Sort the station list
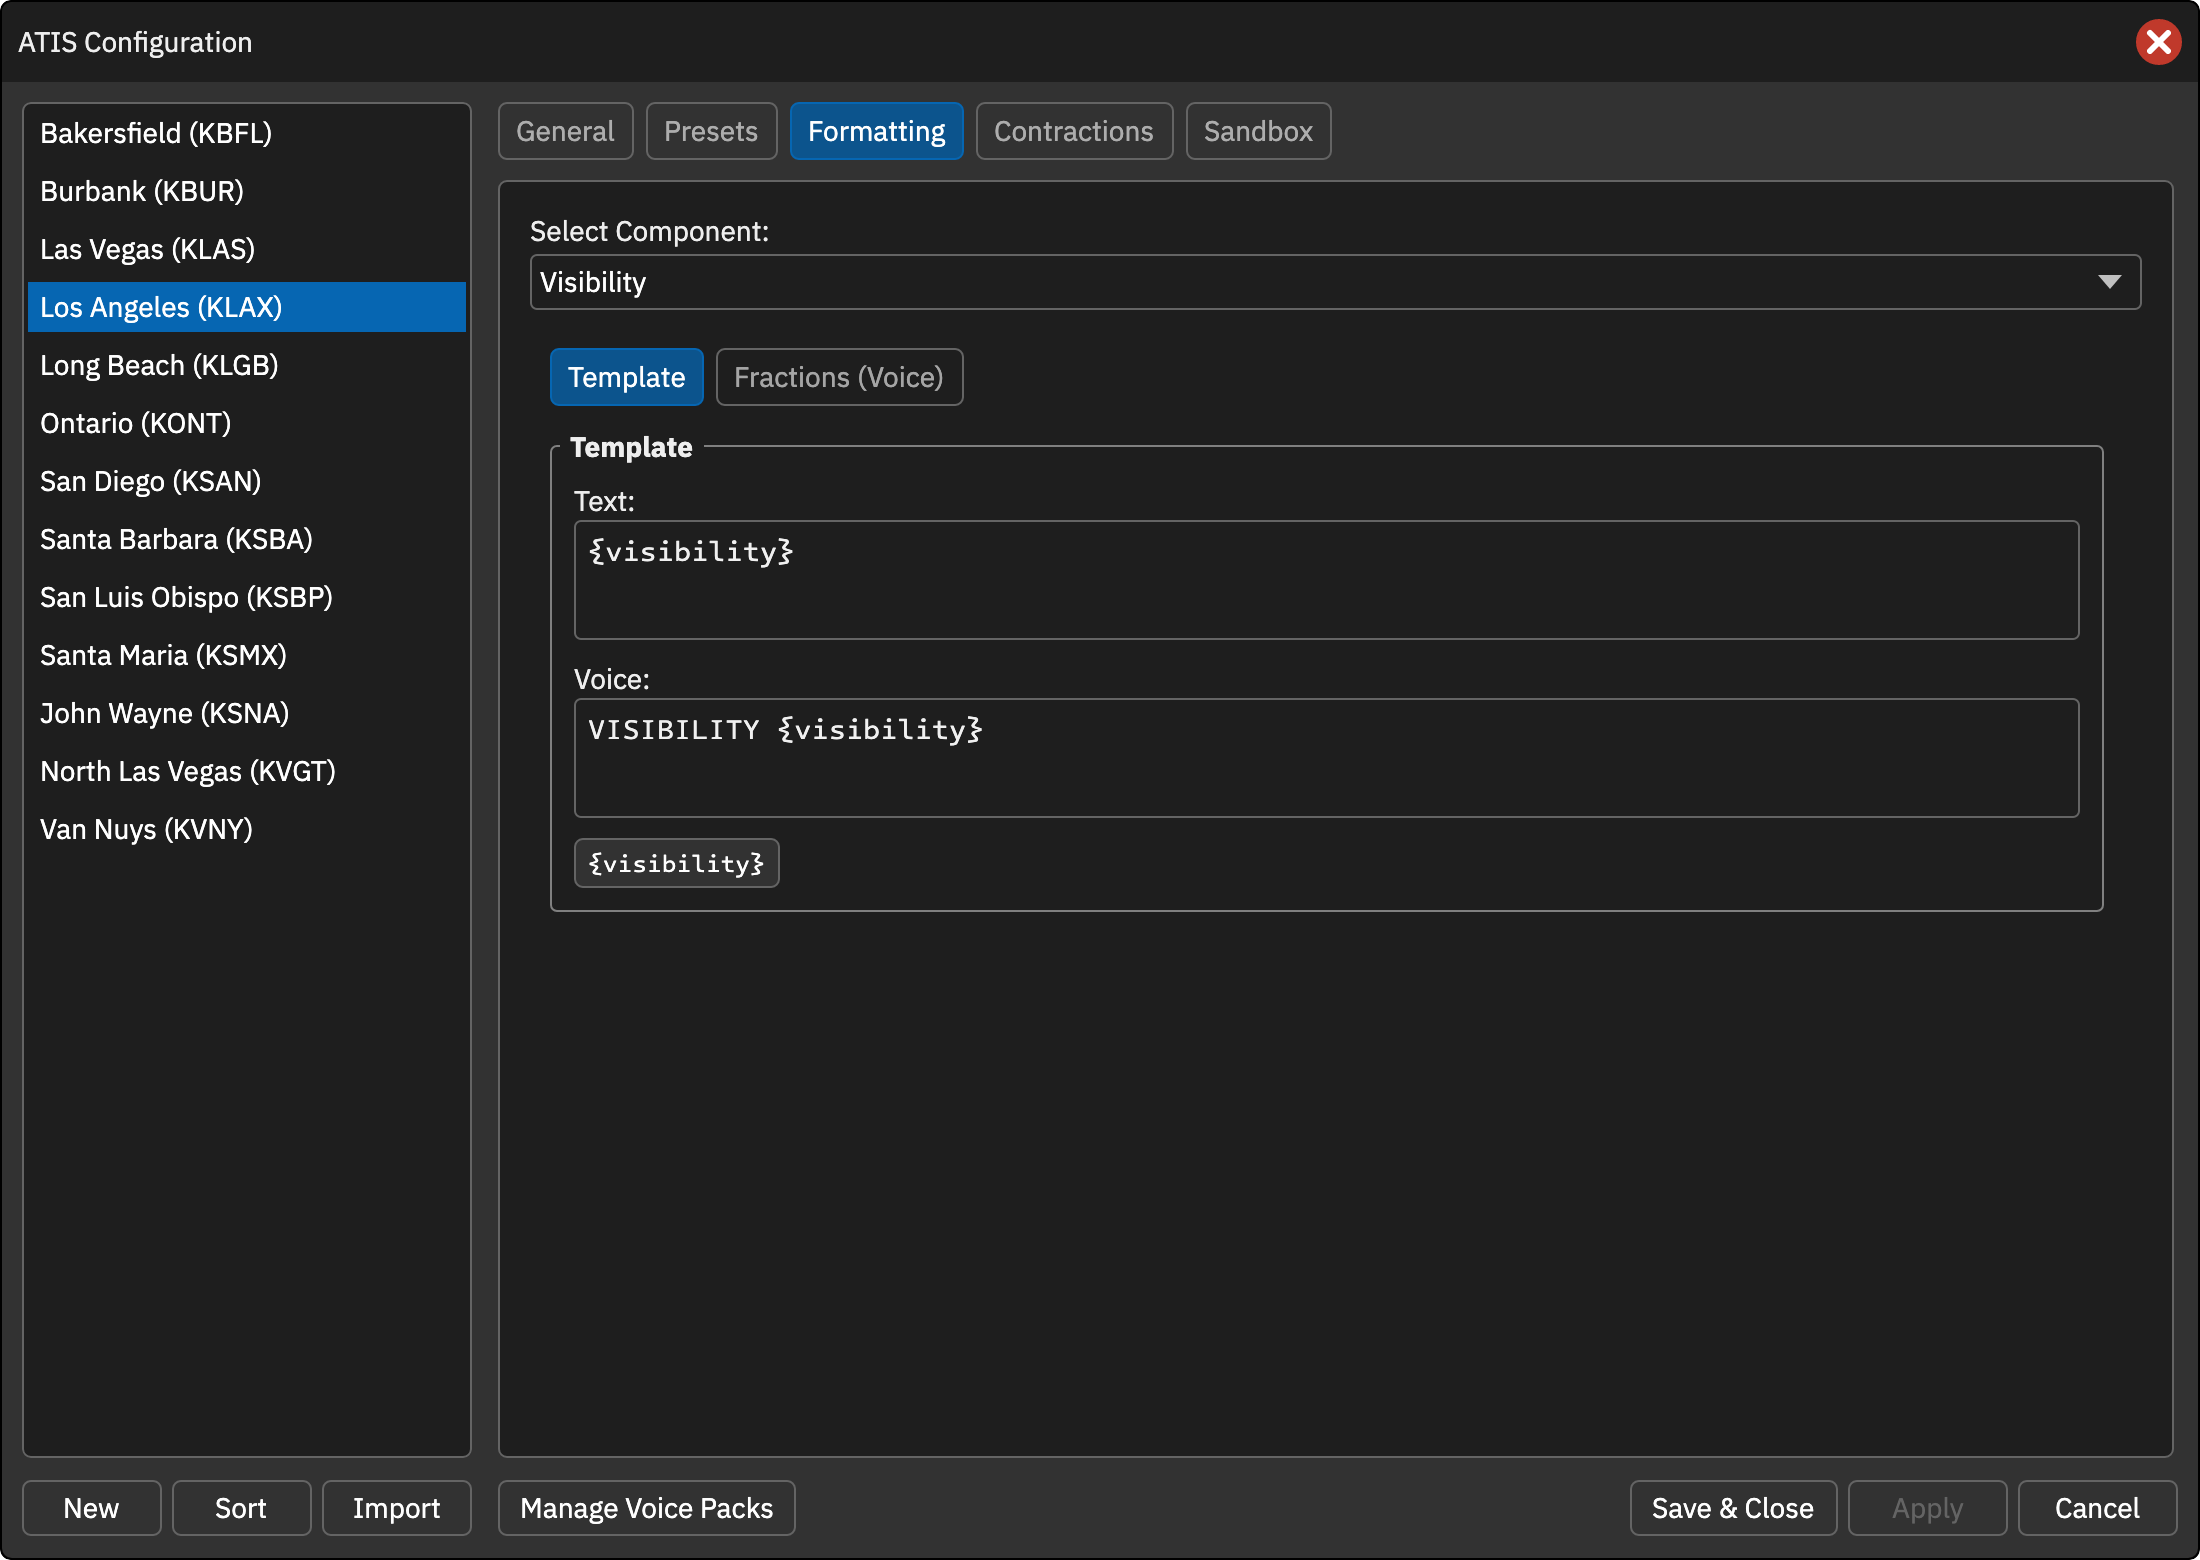Image resolution: width=2200 pixels, height=1560 pixels. tap(241, 1508)
